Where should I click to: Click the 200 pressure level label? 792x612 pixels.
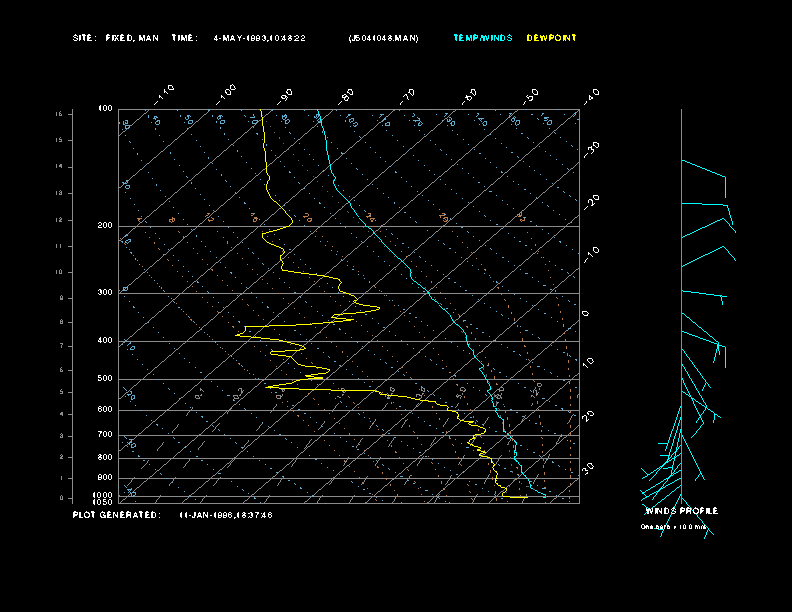pyautogui.click(x=105, y=226)
